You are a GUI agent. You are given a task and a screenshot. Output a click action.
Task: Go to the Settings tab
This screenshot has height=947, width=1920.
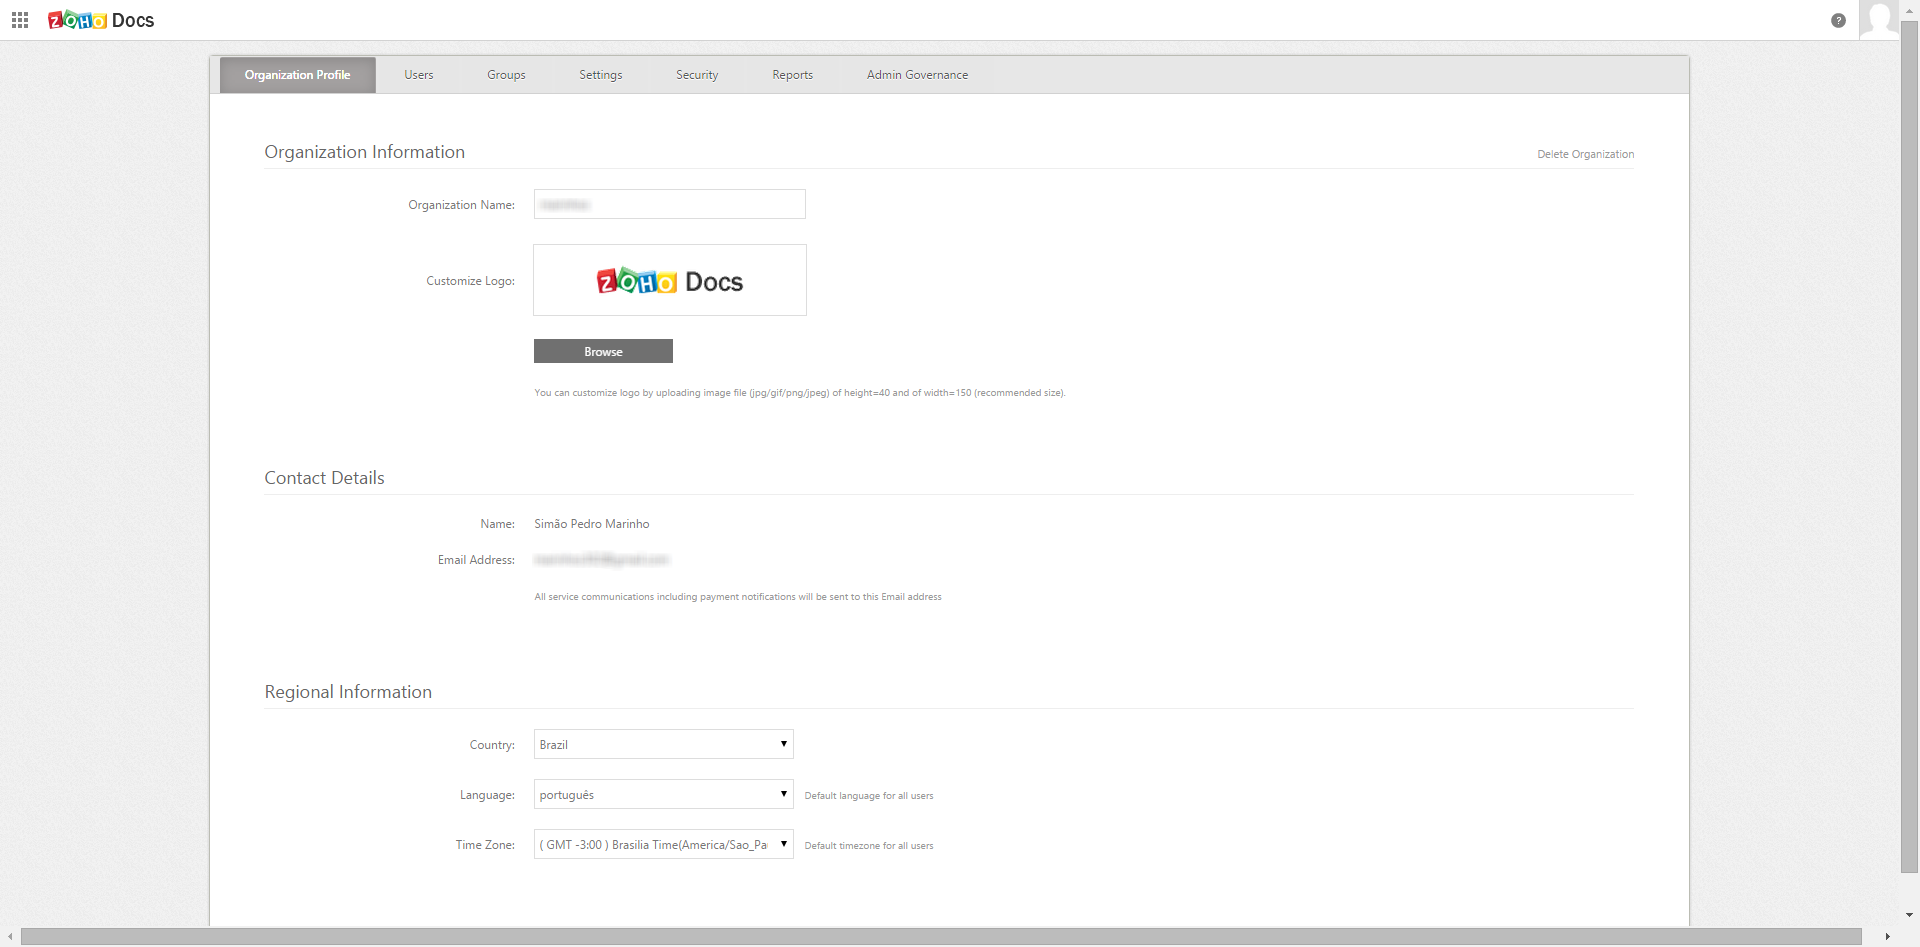click(x=601, y=75)
